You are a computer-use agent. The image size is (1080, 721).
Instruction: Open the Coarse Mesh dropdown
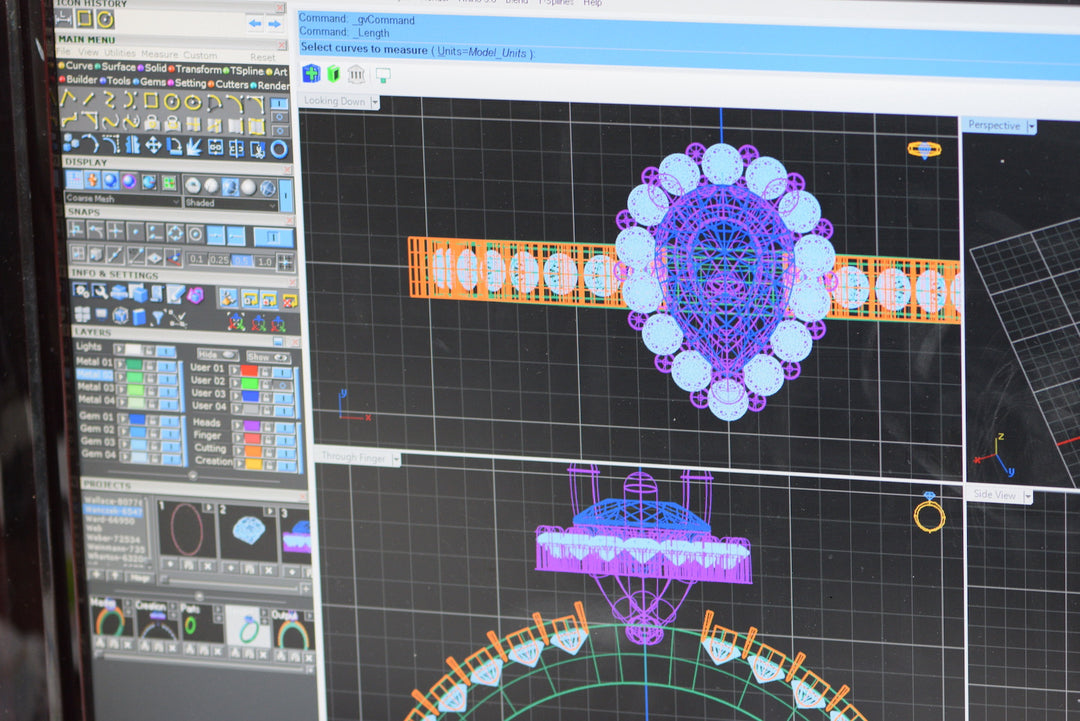point(122,200)
